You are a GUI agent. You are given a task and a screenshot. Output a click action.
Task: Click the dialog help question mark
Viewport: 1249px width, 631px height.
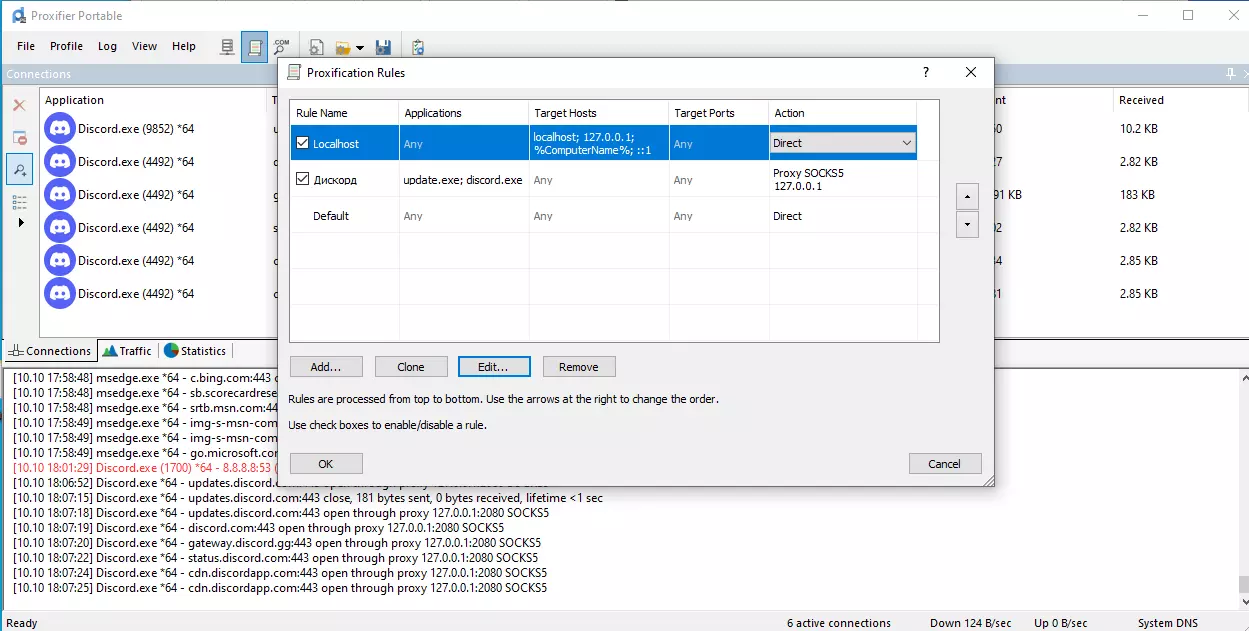(x=926, y=72)
